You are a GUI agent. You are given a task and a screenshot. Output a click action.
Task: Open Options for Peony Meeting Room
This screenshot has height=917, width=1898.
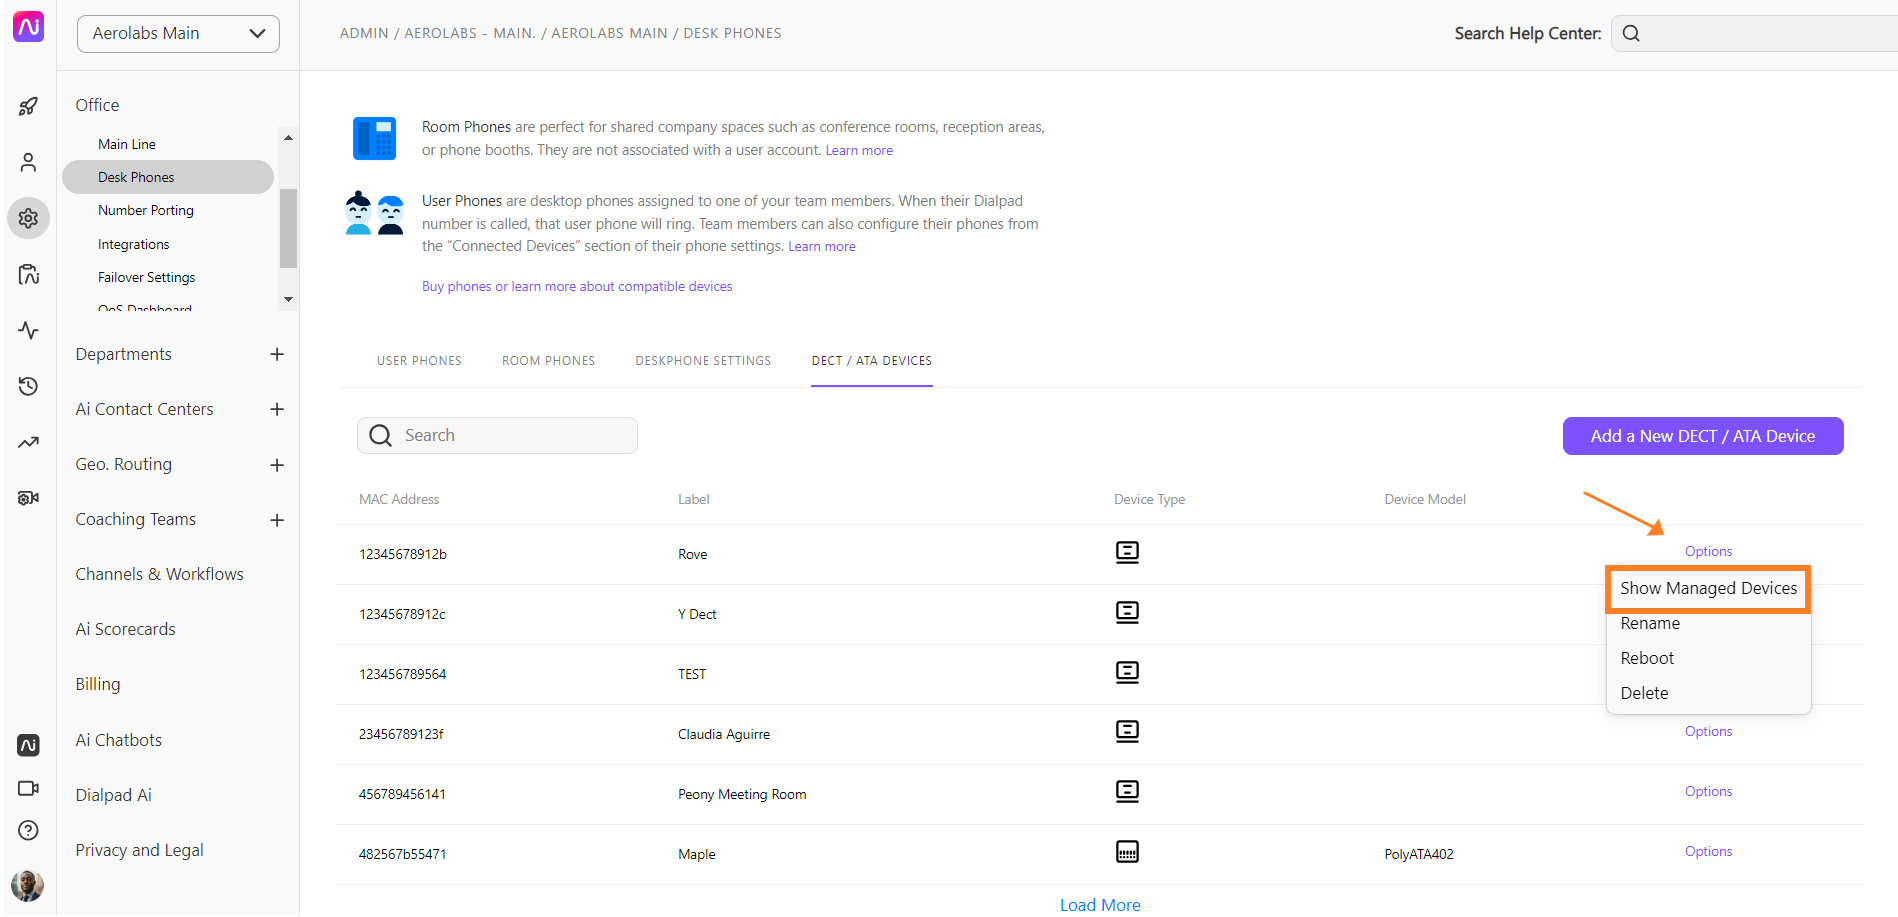[x=1708, y=791]
